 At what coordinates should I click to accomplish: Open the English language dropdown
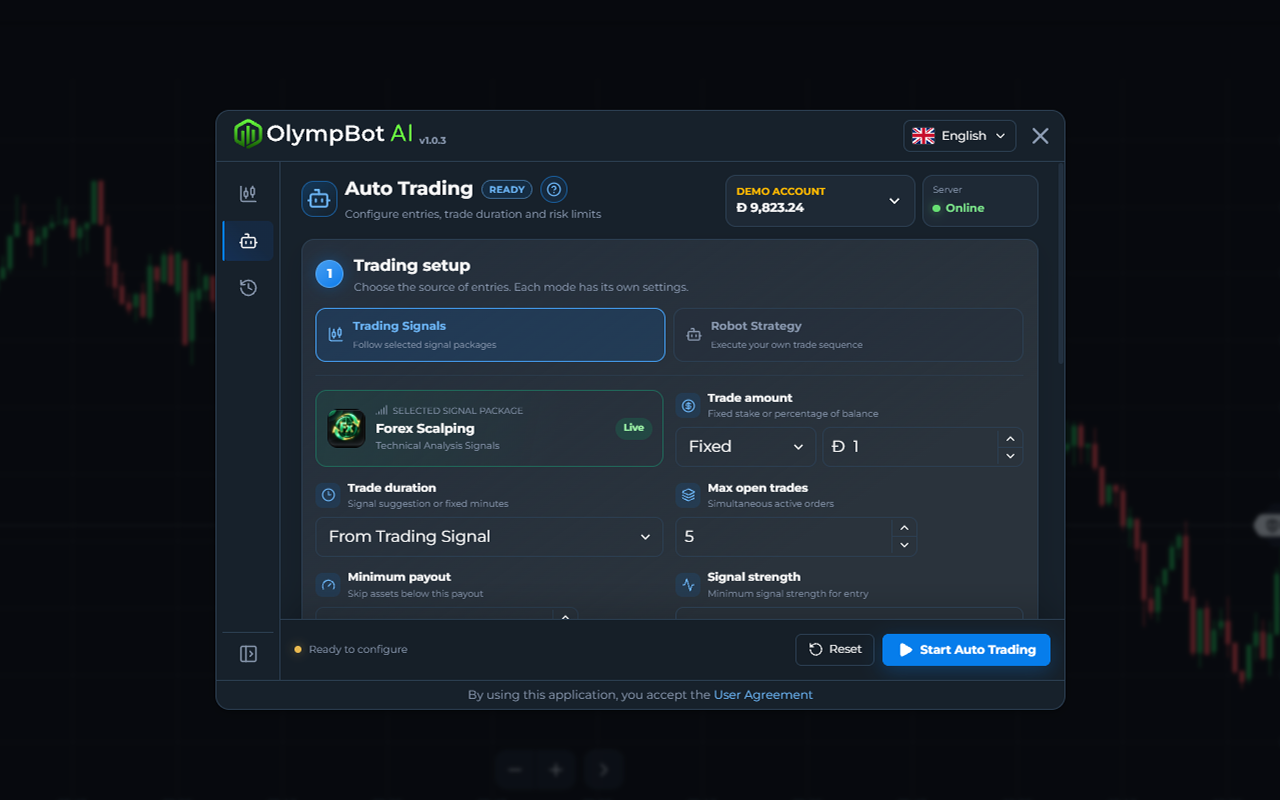[960, 136]
